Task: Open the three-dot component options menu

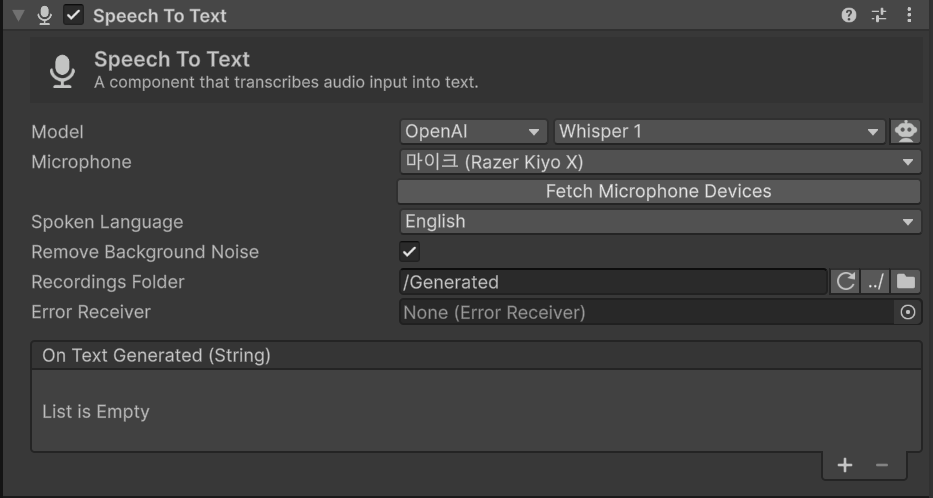Action: click(909, 15)
